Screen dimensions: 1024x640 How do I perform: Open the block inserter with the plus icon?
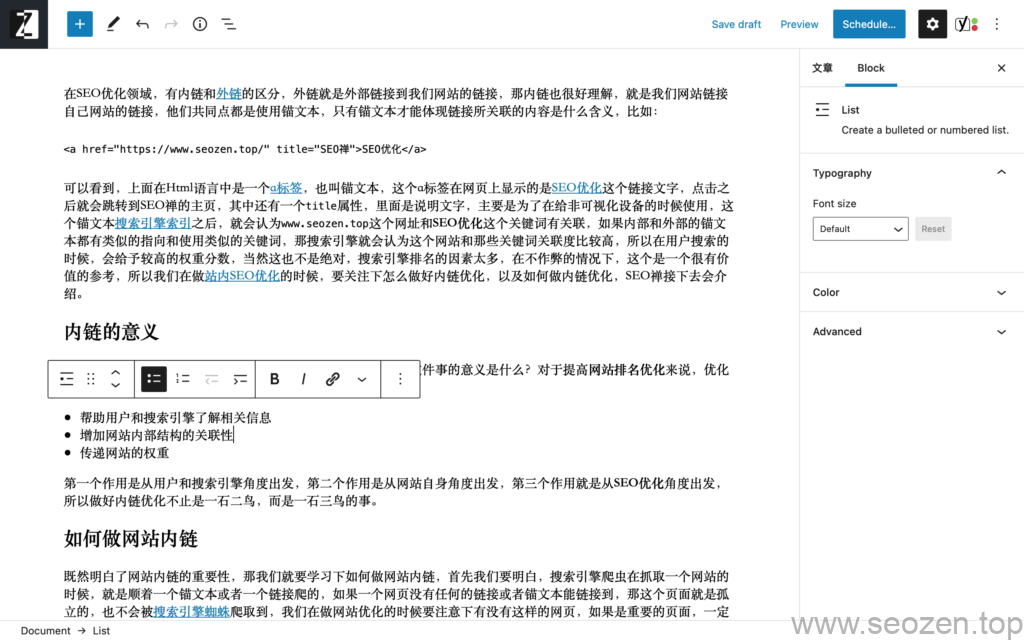pos(79,23)
